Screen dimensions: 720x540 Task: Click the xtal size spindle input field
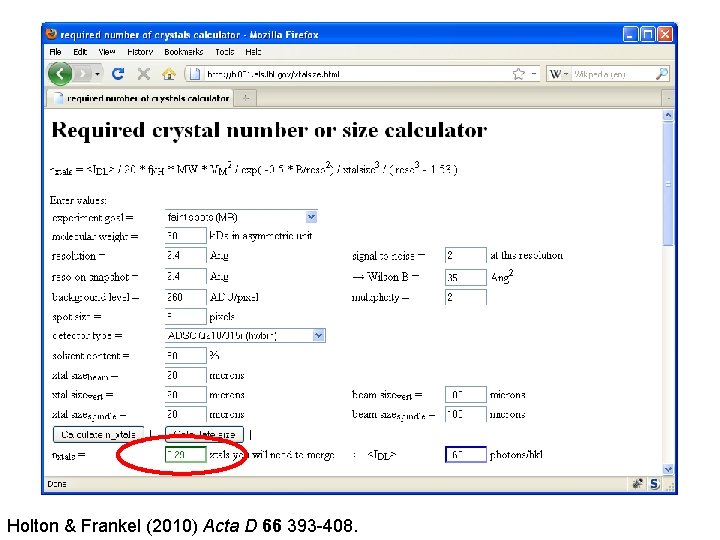pyautogui.click(x=186, y=414)
